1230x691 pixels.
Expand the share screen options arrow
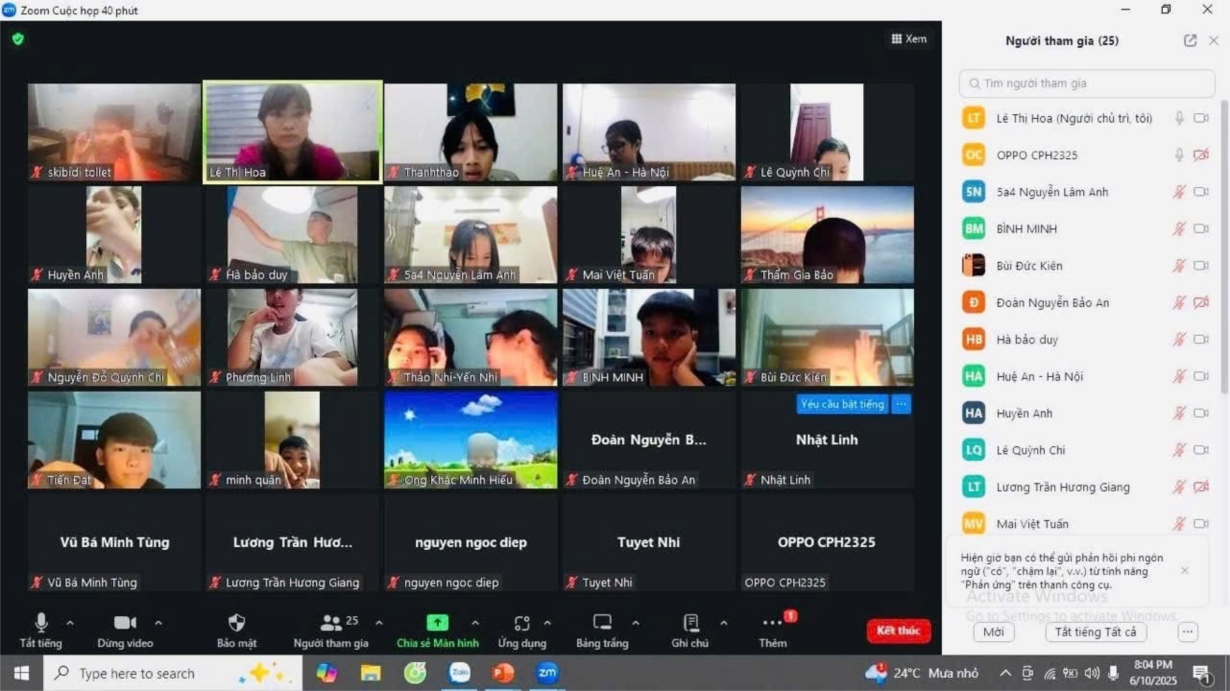point(475,624)
